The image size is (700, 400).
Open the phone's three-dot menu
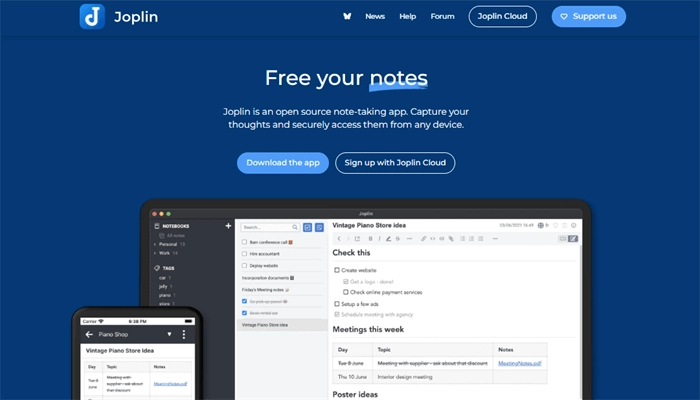(183, 334)
